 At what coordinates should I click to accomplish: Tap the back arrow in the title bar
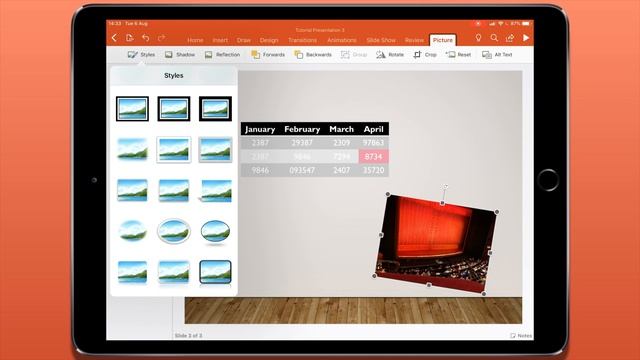[114, 38]
